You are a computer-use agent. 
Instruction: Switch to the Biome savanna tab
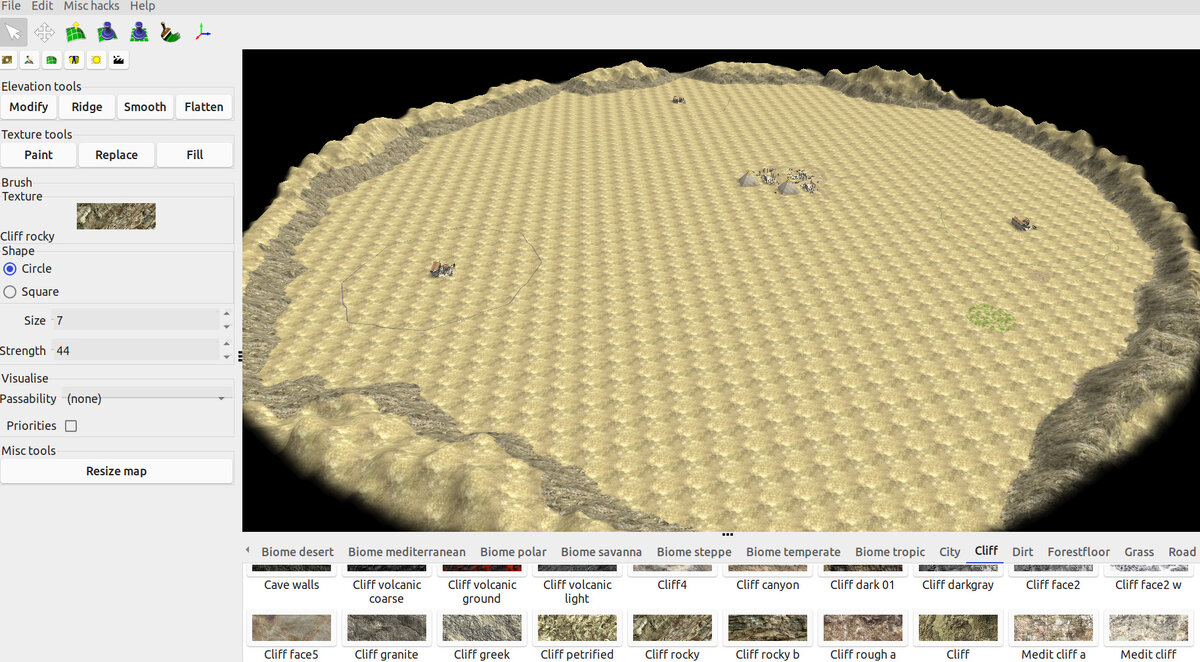coord(601,552)
